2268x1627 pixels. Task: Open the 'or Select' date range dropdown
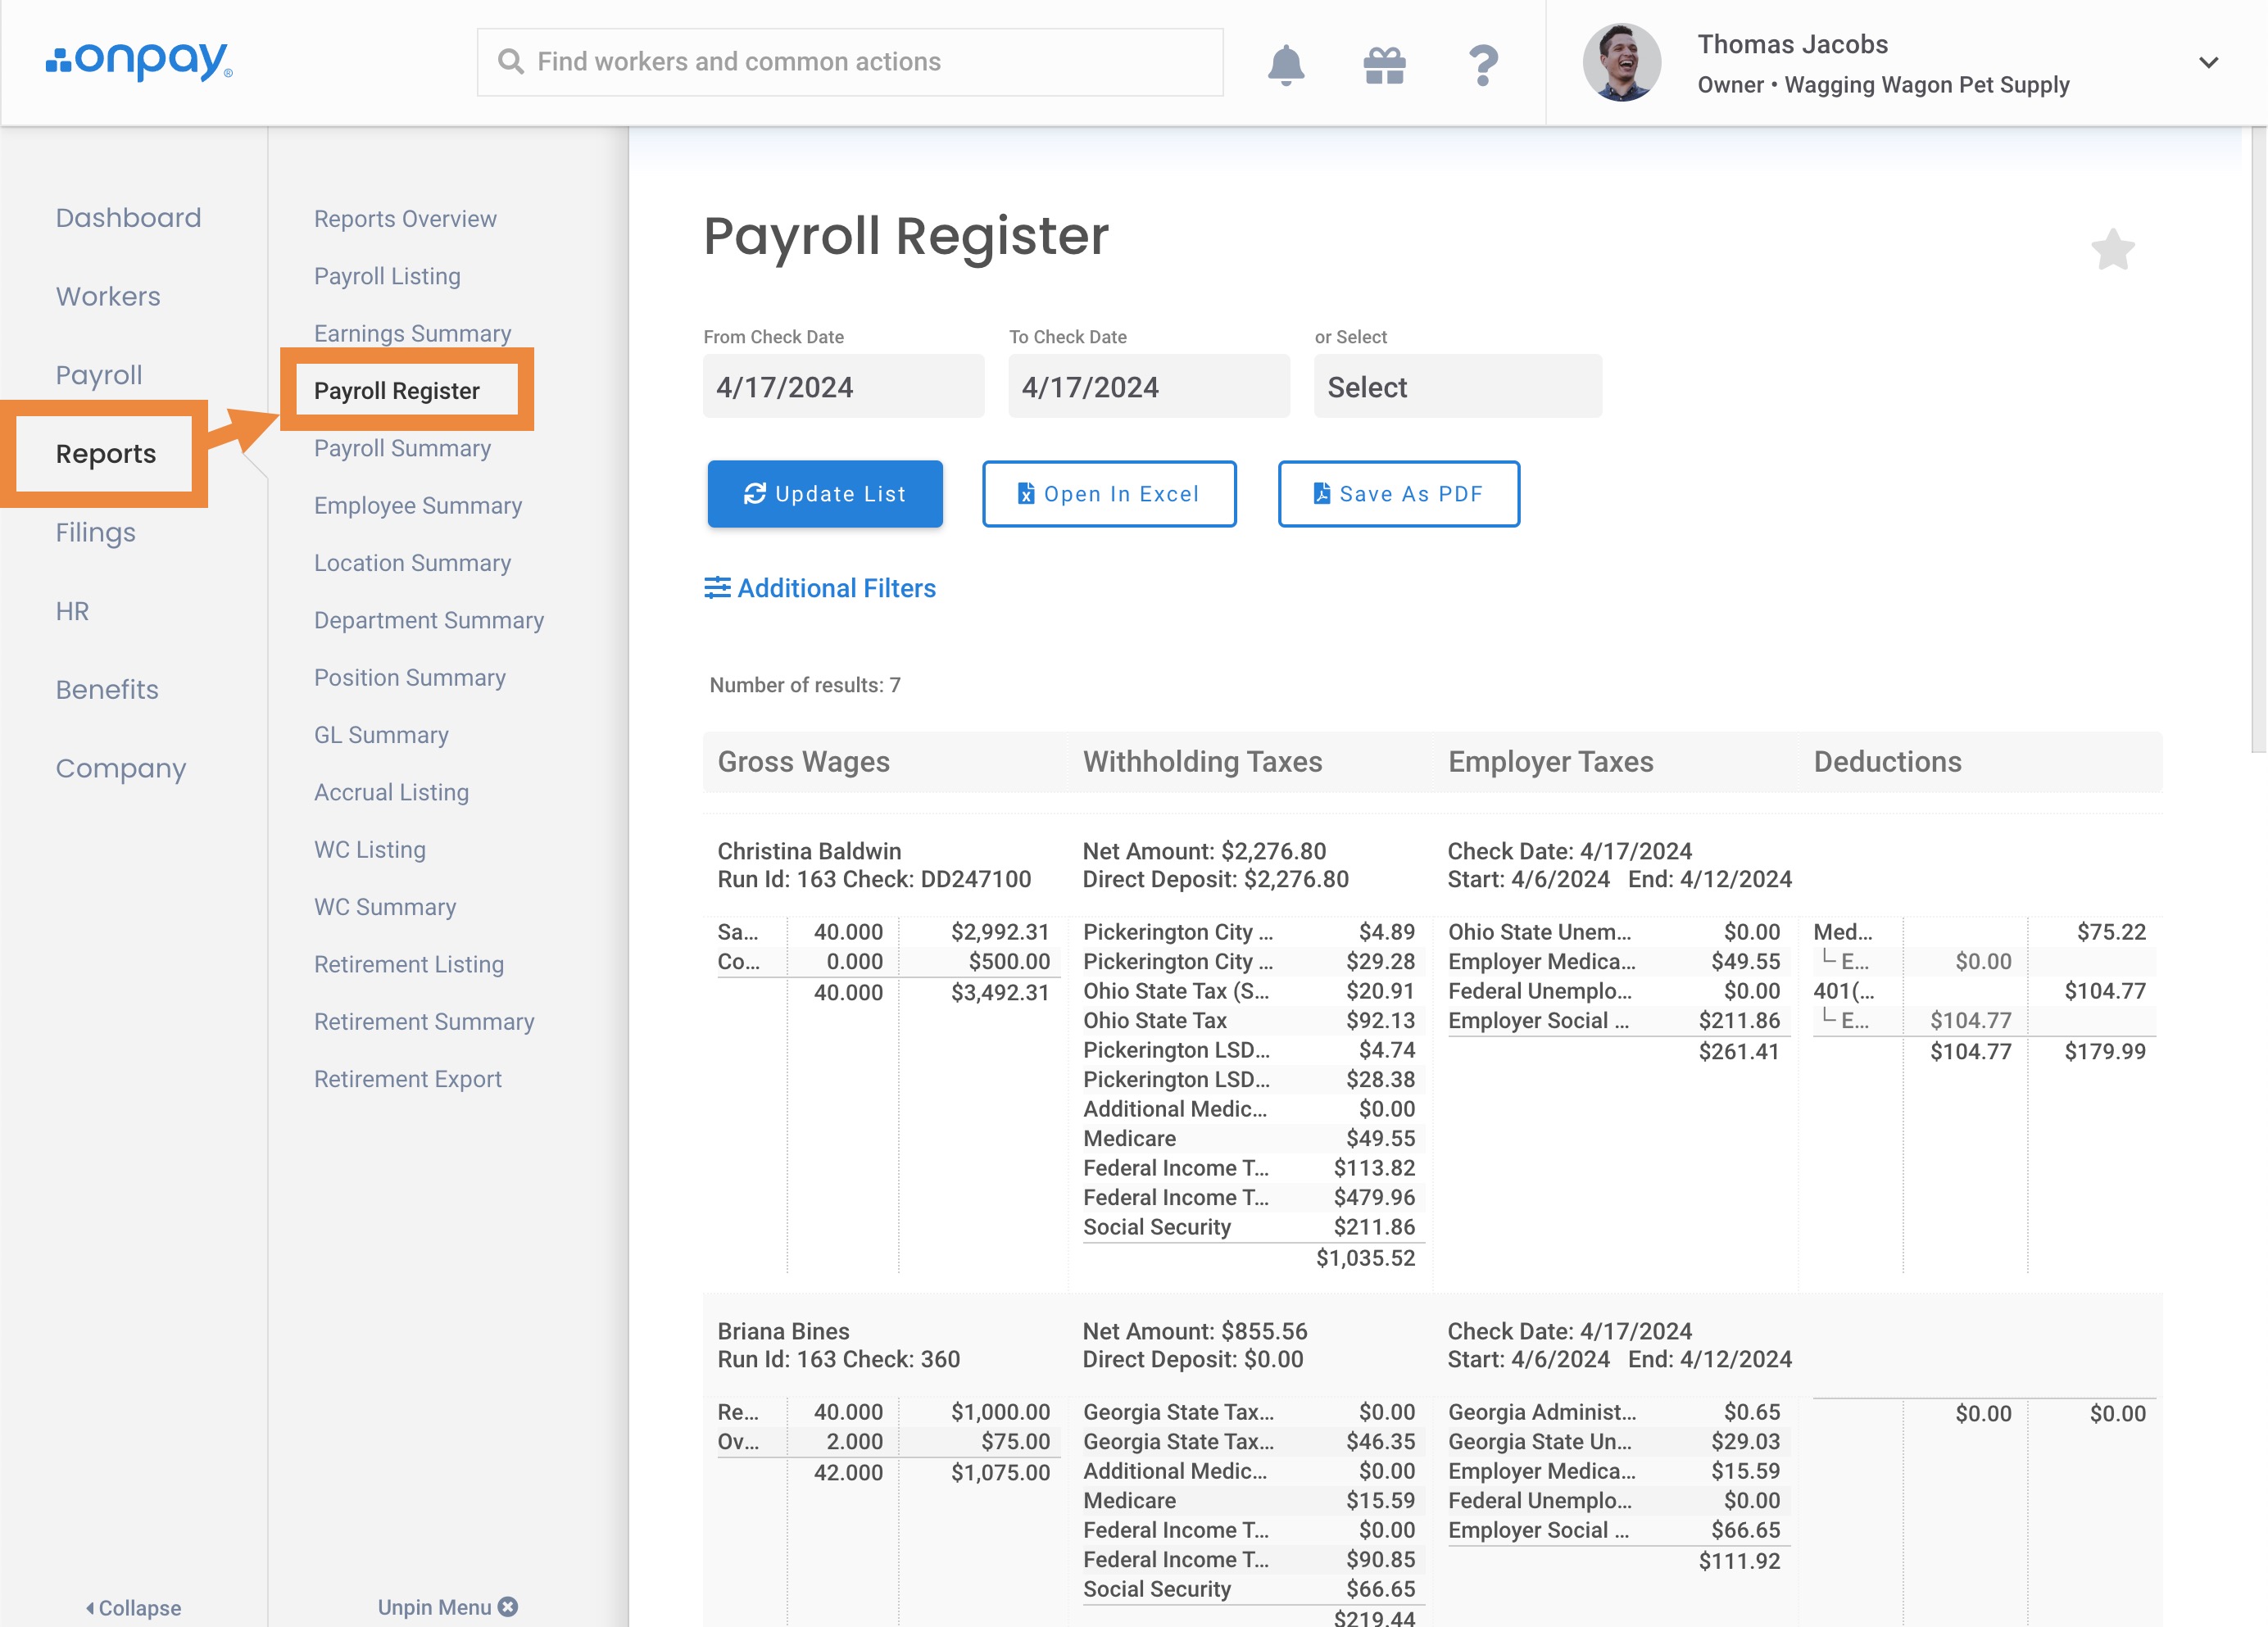pyautogui.click(x=1457, y=387)
